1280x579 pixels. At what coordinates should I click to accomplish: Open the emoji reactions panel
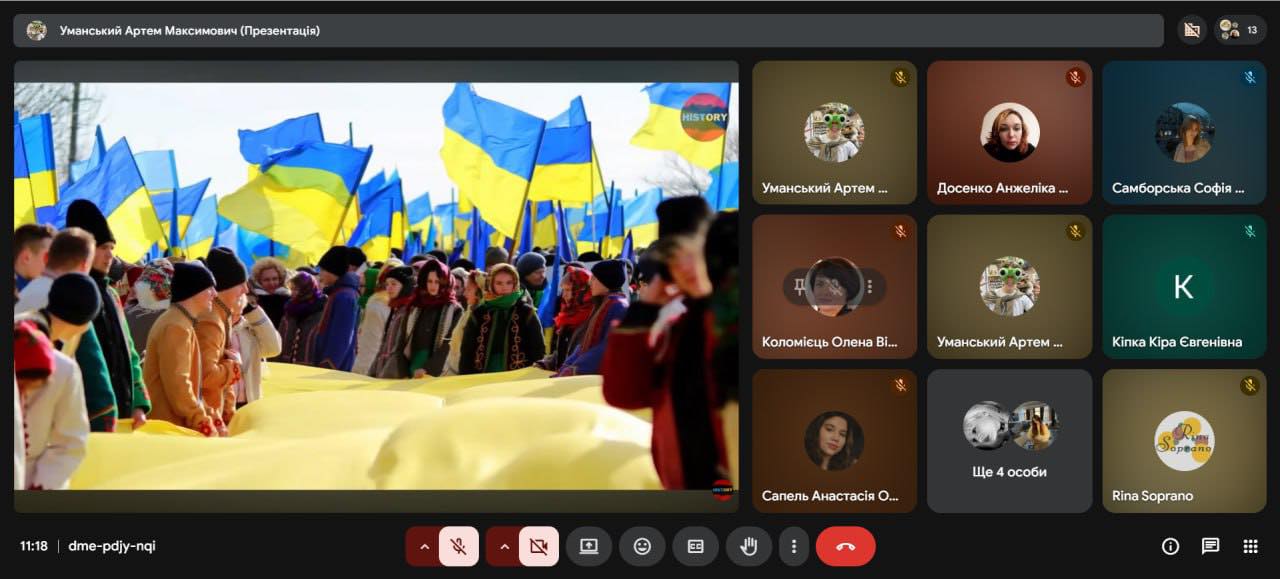point(642,546)
